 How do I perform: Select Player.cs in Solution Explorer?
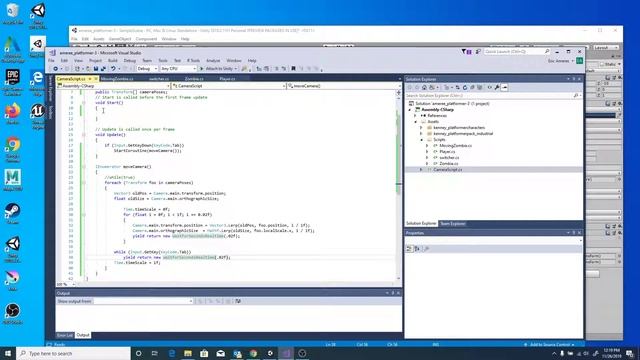click(447, 151)
